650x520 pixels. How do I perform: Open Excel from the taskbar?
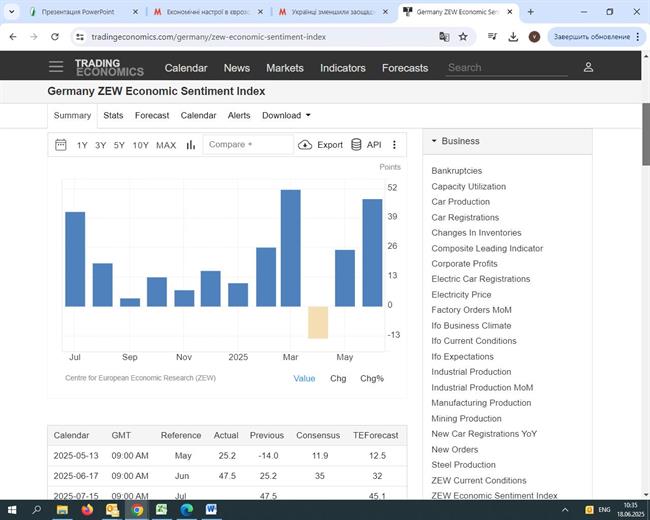[x=162, y=510]
